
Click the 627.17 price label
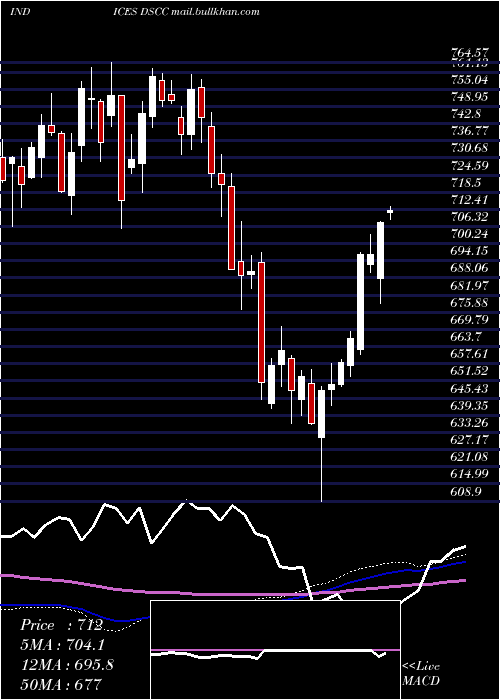tap(470, 439)
